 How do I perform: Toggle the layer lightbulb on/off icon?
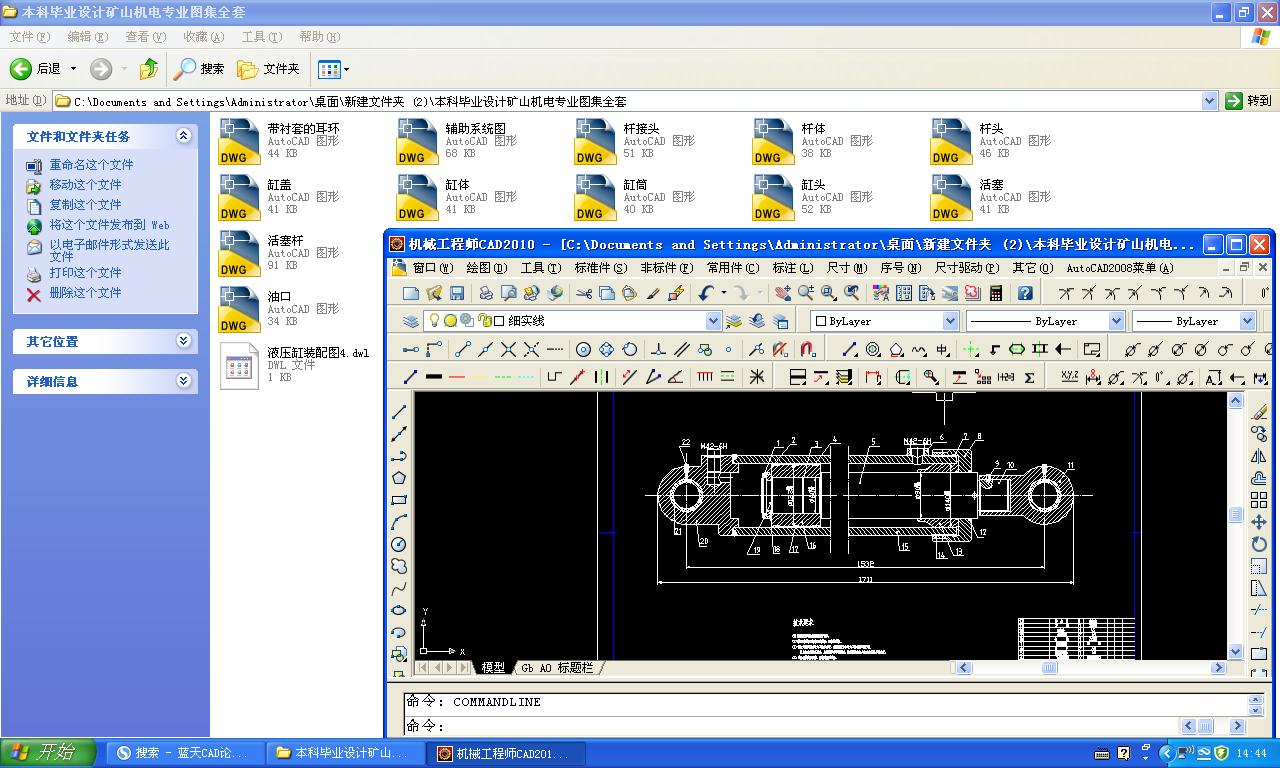pyautogui.click(x=434, y=321)
